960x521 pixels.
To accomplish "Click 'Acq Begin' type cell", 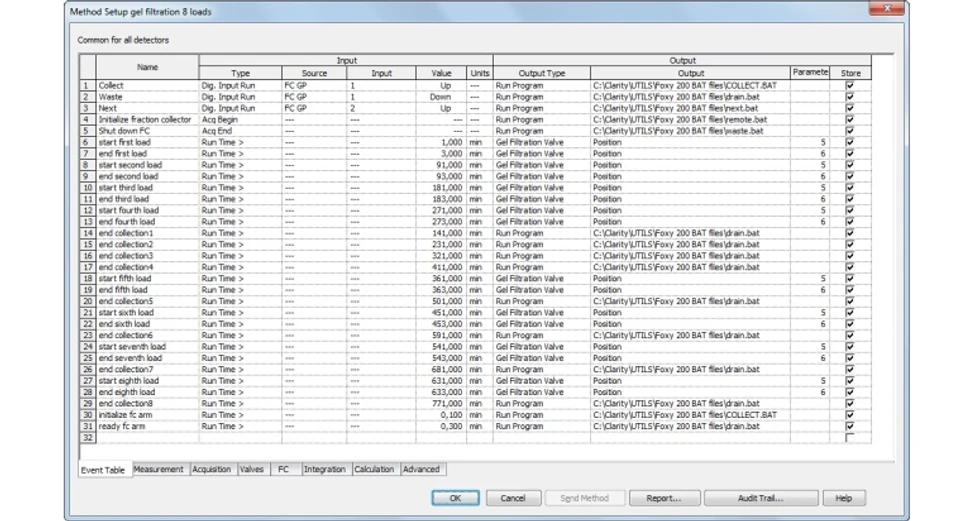I will click(x=240, y=119).
